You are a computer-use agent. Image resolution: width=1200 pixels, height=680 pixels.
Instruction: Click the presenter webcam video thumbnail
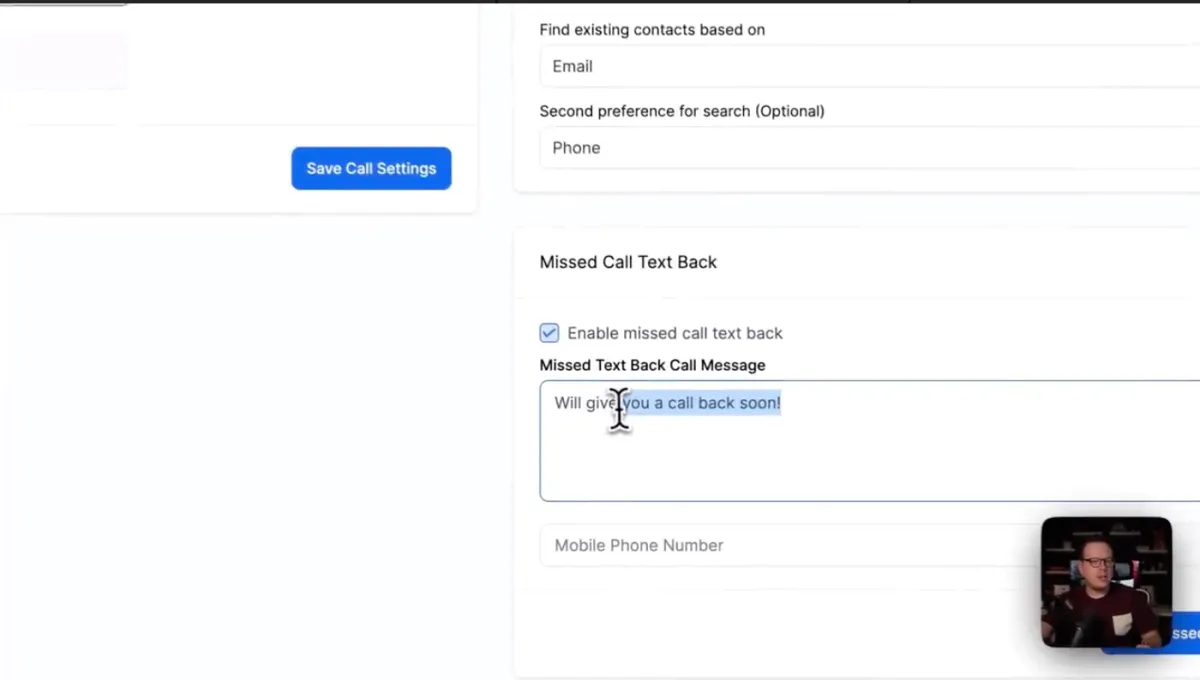click(x=1106, y=582)
